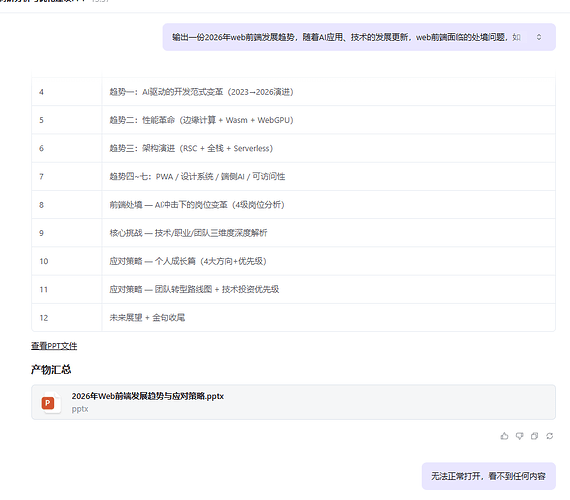Viewport: 570px width, 500px height.
Task: Select row 趋势三：架构演进
Action: 293,148
